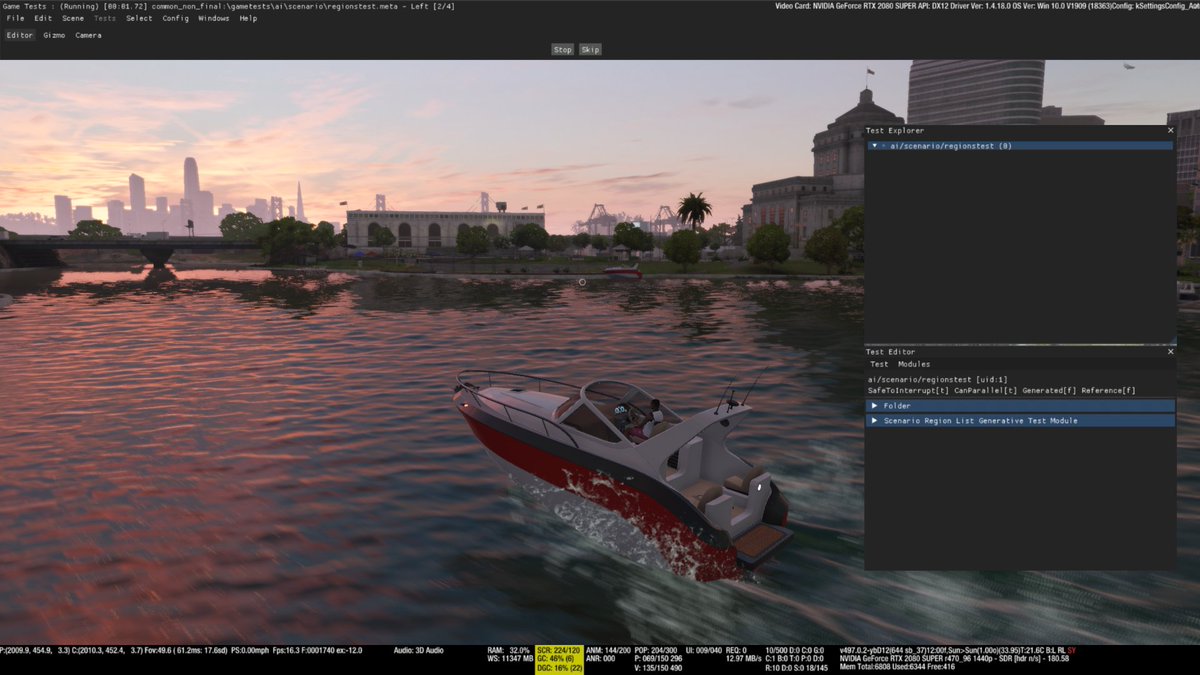Switch to the Editor tab

click(19, 35)
